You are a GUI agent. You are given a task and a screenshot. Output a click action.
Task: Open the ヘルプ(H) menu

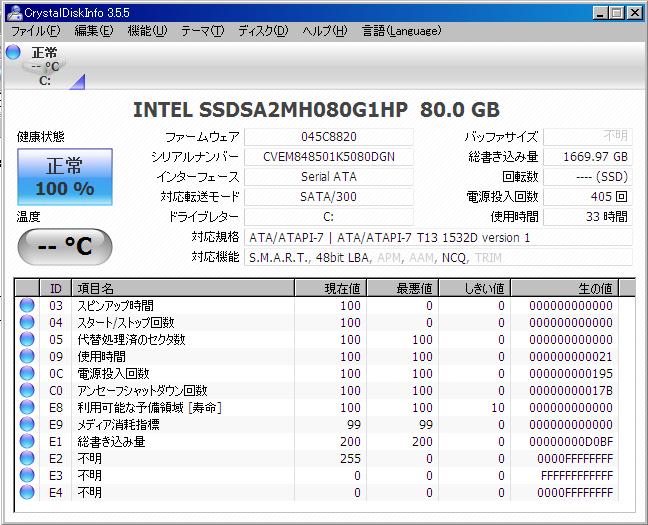click(325, 31)
